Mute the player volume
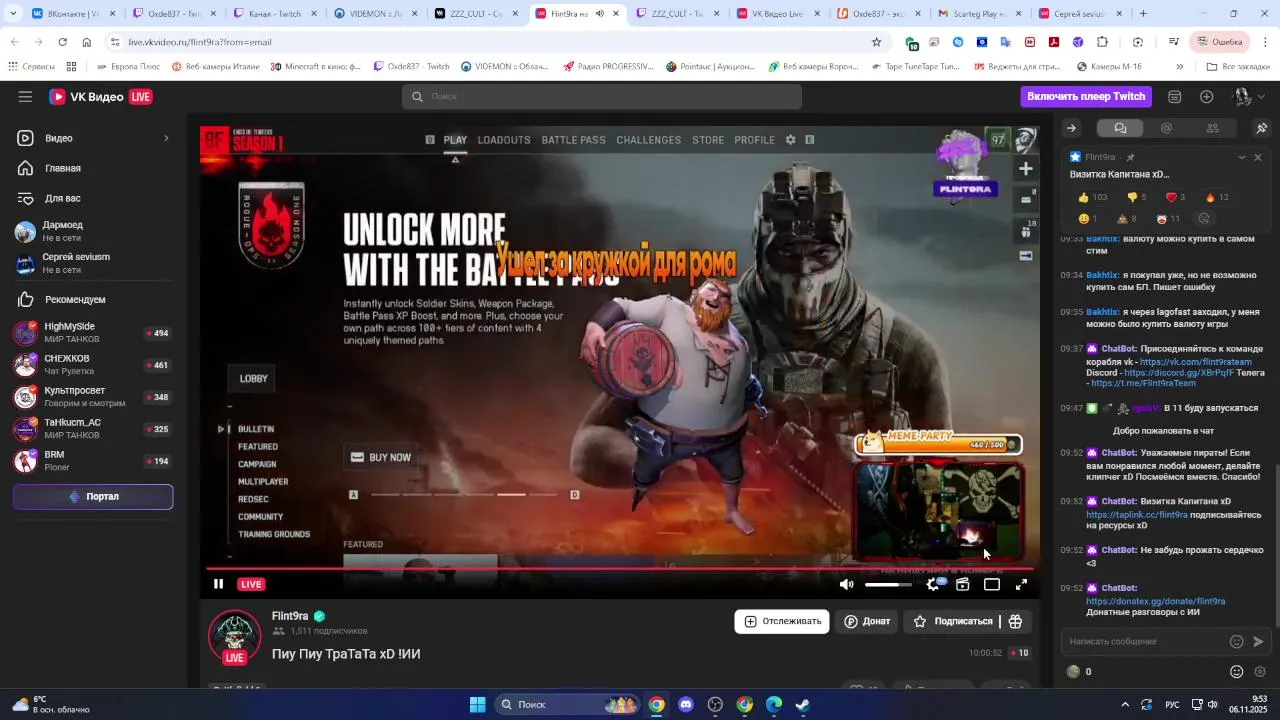Viewport: 1280px width, 720px height. point(847,584)
